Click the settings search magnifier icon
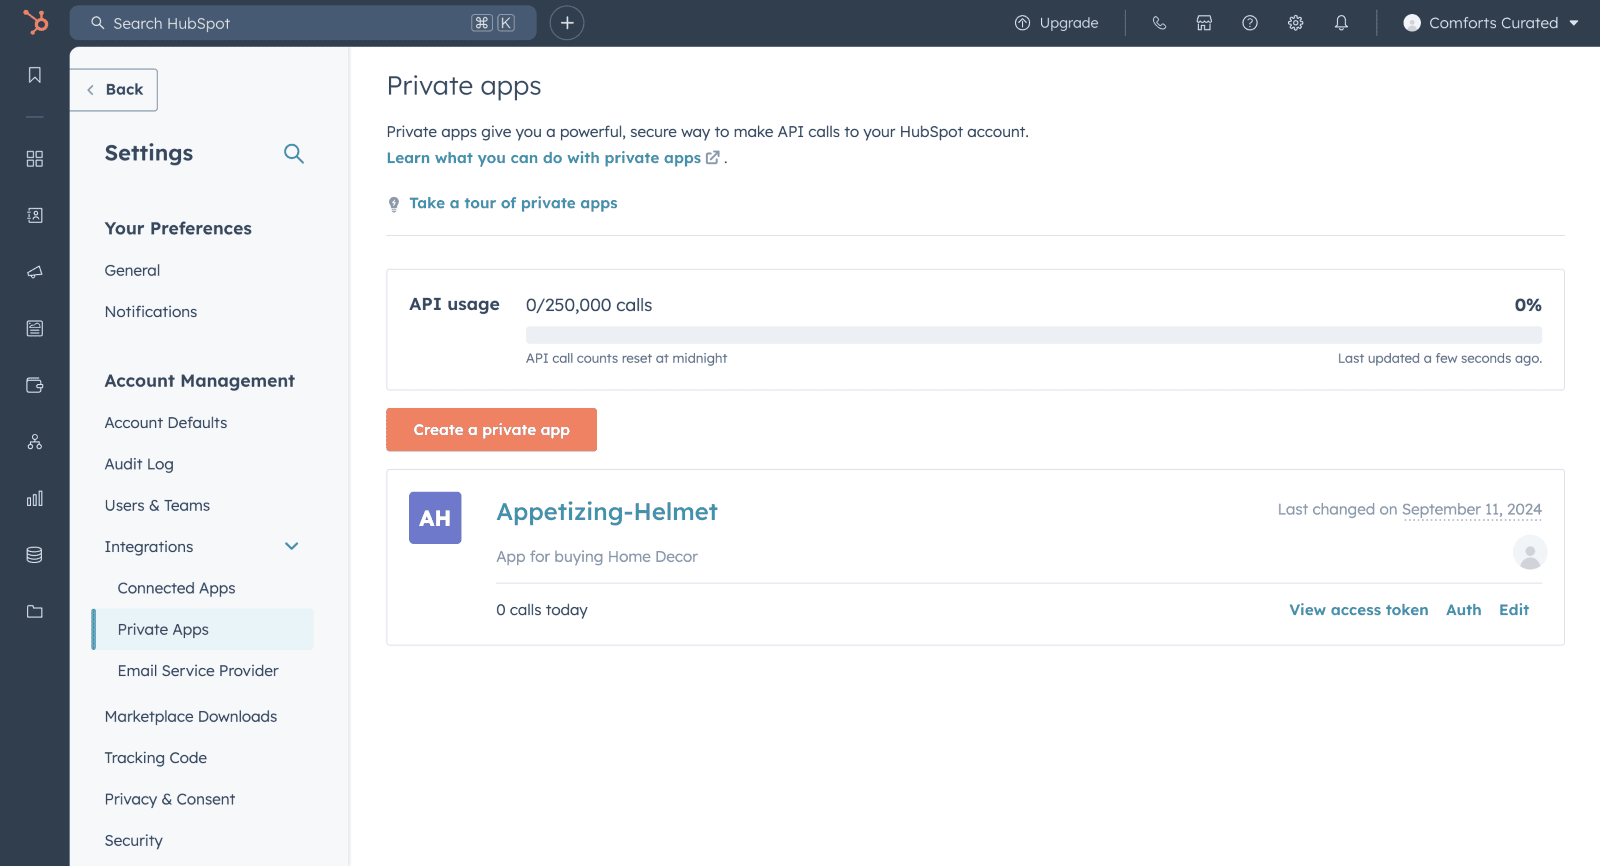This screenshot has width=1600, height=866. pyautogui.click(x=293, y=153)
